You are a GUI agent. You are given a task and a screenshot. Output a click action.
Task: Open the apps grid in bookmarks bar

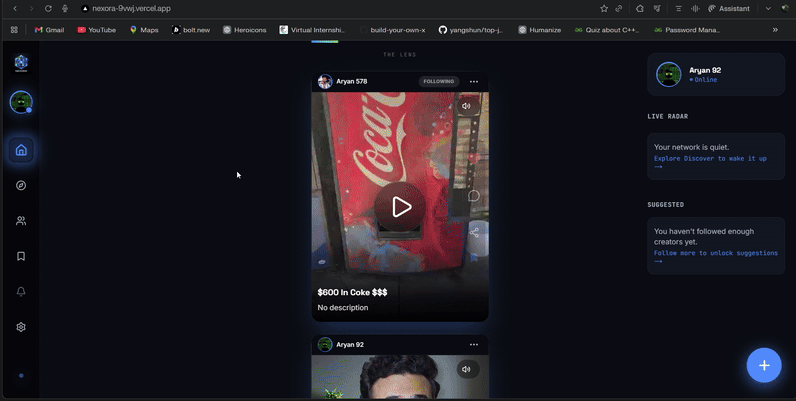pyautogui.click(x=14, y=30)
